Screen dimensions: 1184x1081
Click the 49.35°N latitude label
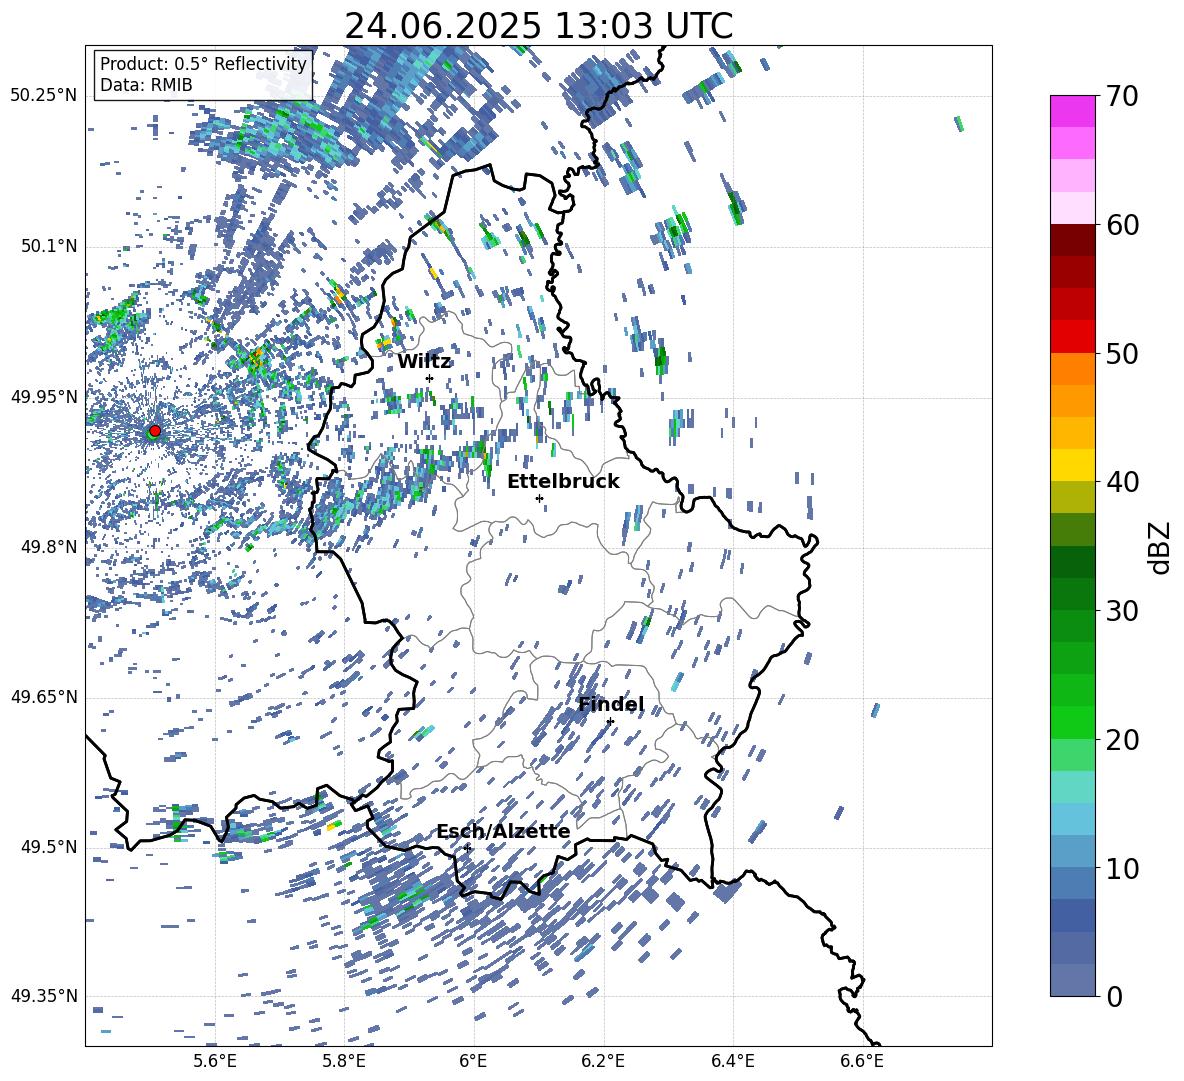pos(44,996)
